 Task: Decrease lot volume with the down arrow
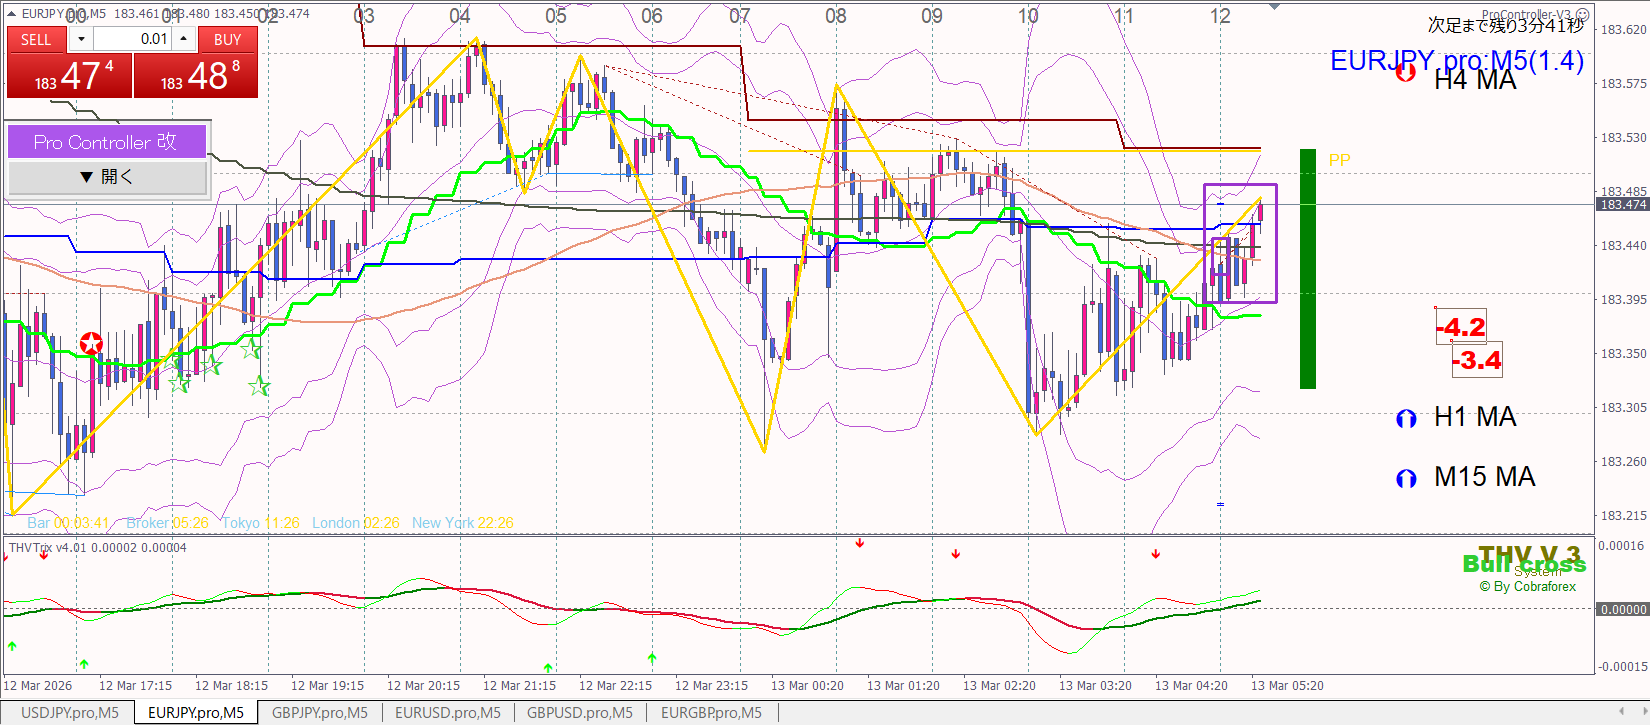[81, 39]
